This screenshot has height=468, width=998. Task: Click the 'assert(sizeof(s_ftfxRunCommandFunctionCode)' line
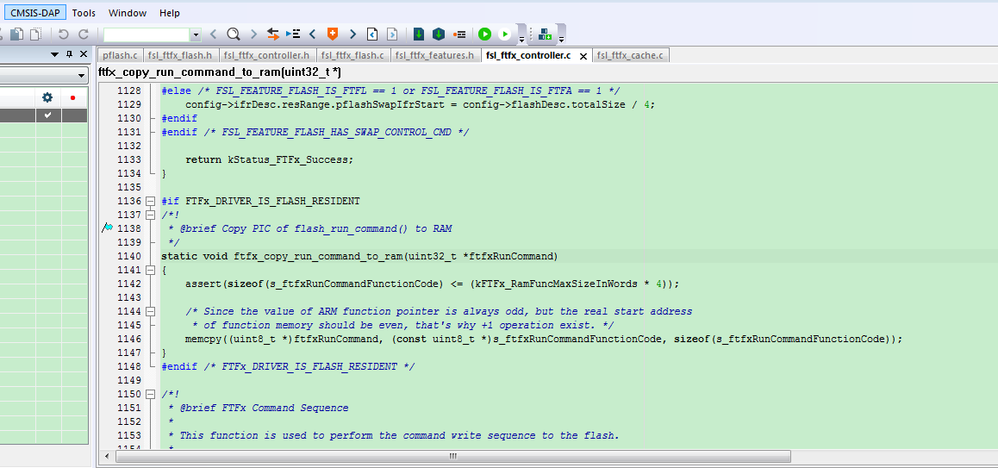pos(432,283)
